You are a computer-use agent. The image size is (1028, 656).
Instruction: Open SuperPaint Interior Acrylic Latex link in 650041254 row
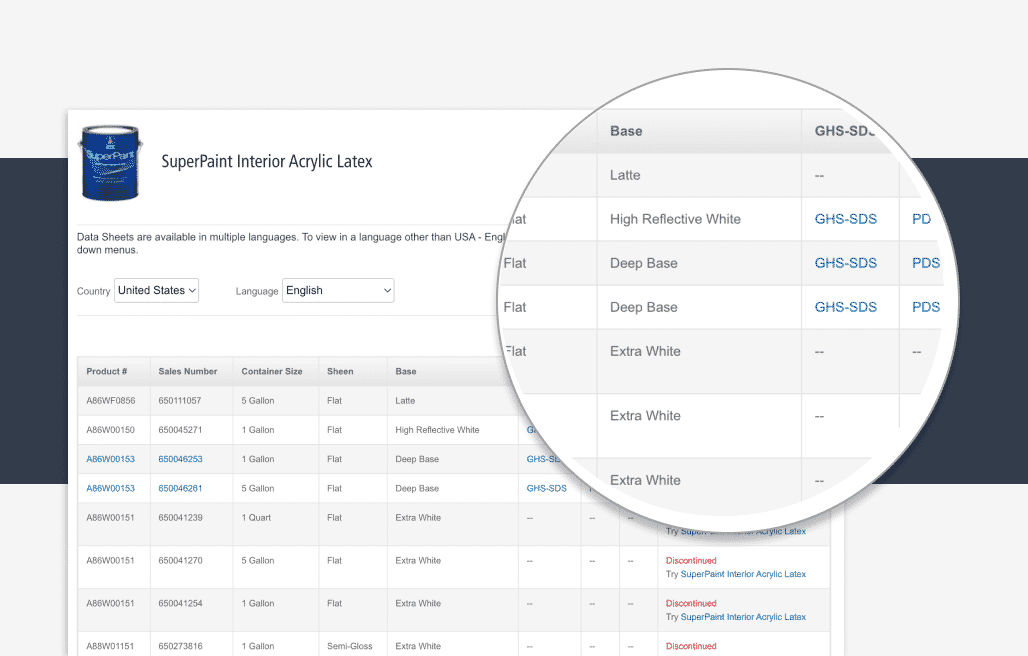point(743,617)
